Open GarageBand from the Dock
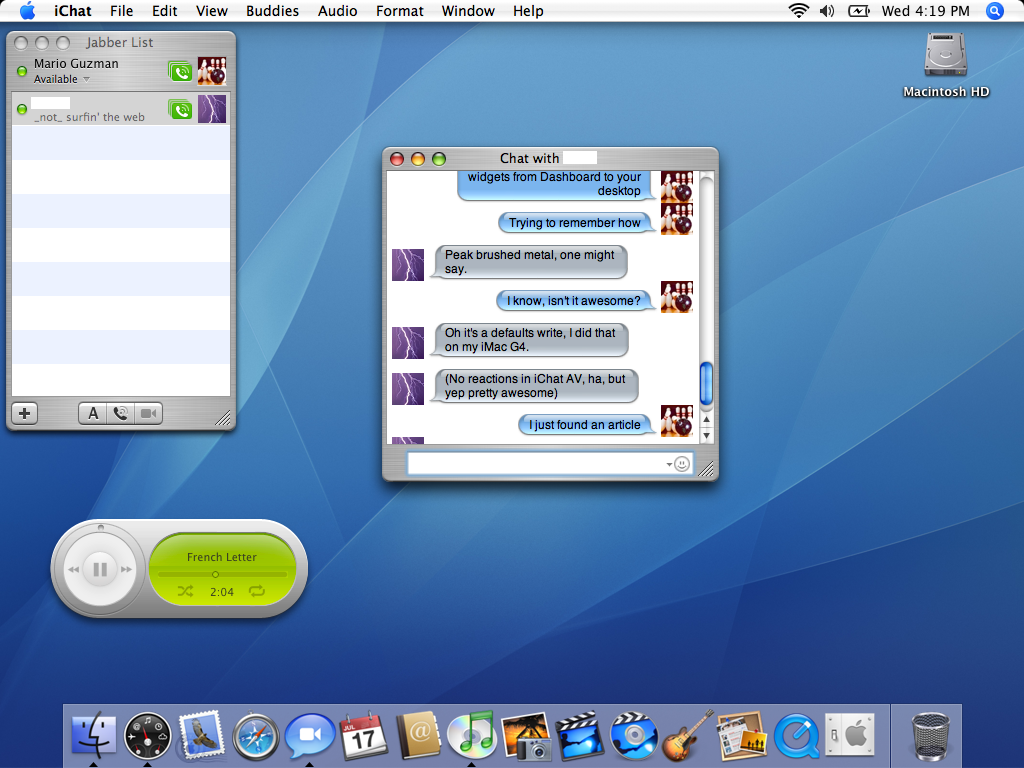 (x=688, y=735)
